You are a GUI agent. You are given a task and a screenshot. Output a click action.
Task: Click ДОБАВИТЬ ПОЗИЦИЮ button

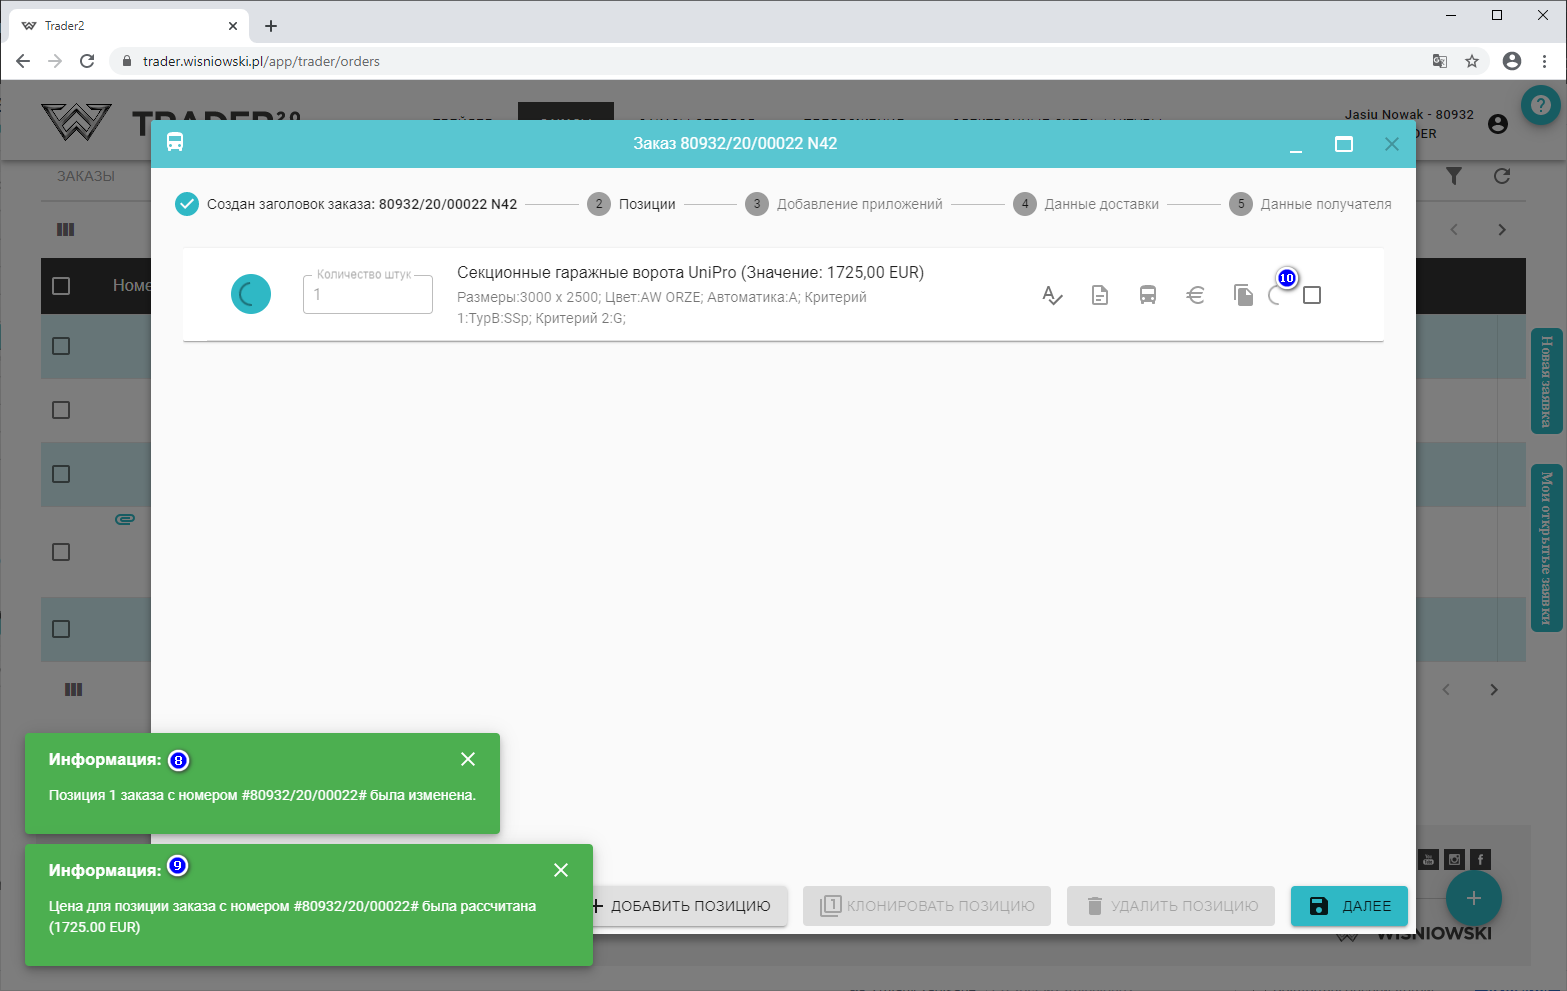pos(682,906)
